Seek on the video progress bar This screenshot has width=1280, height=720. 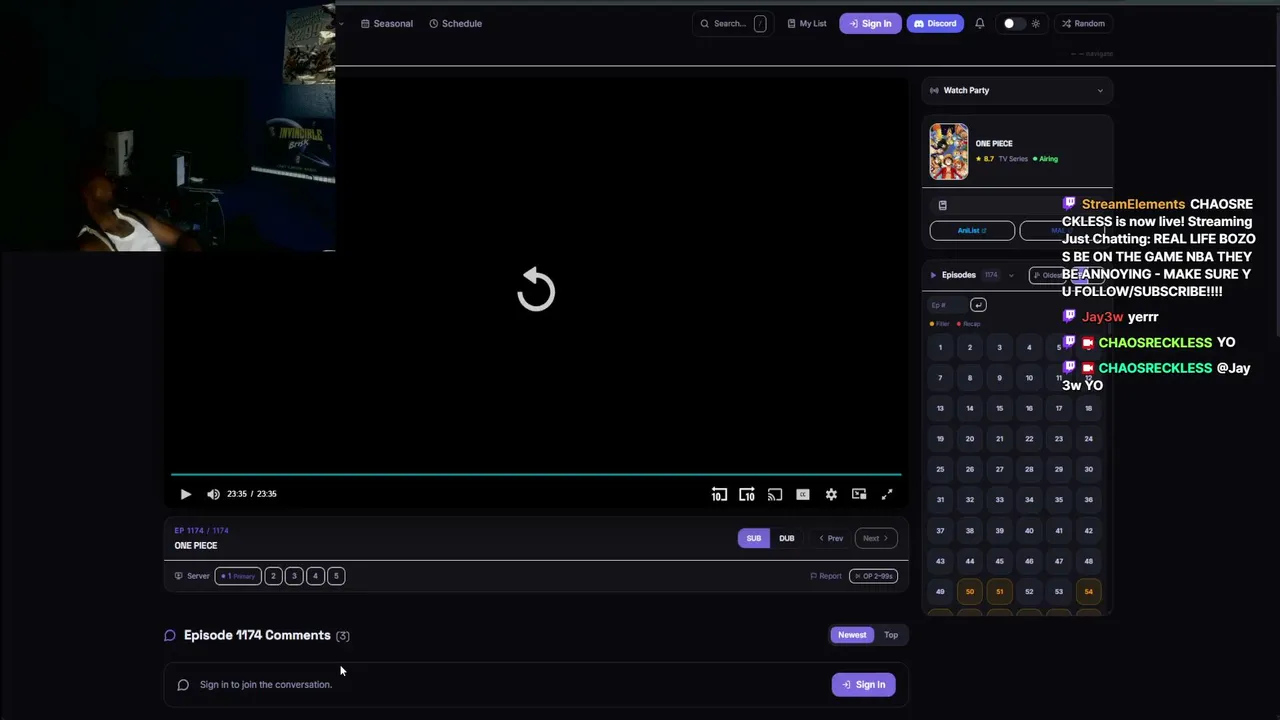tap(536, 474)
